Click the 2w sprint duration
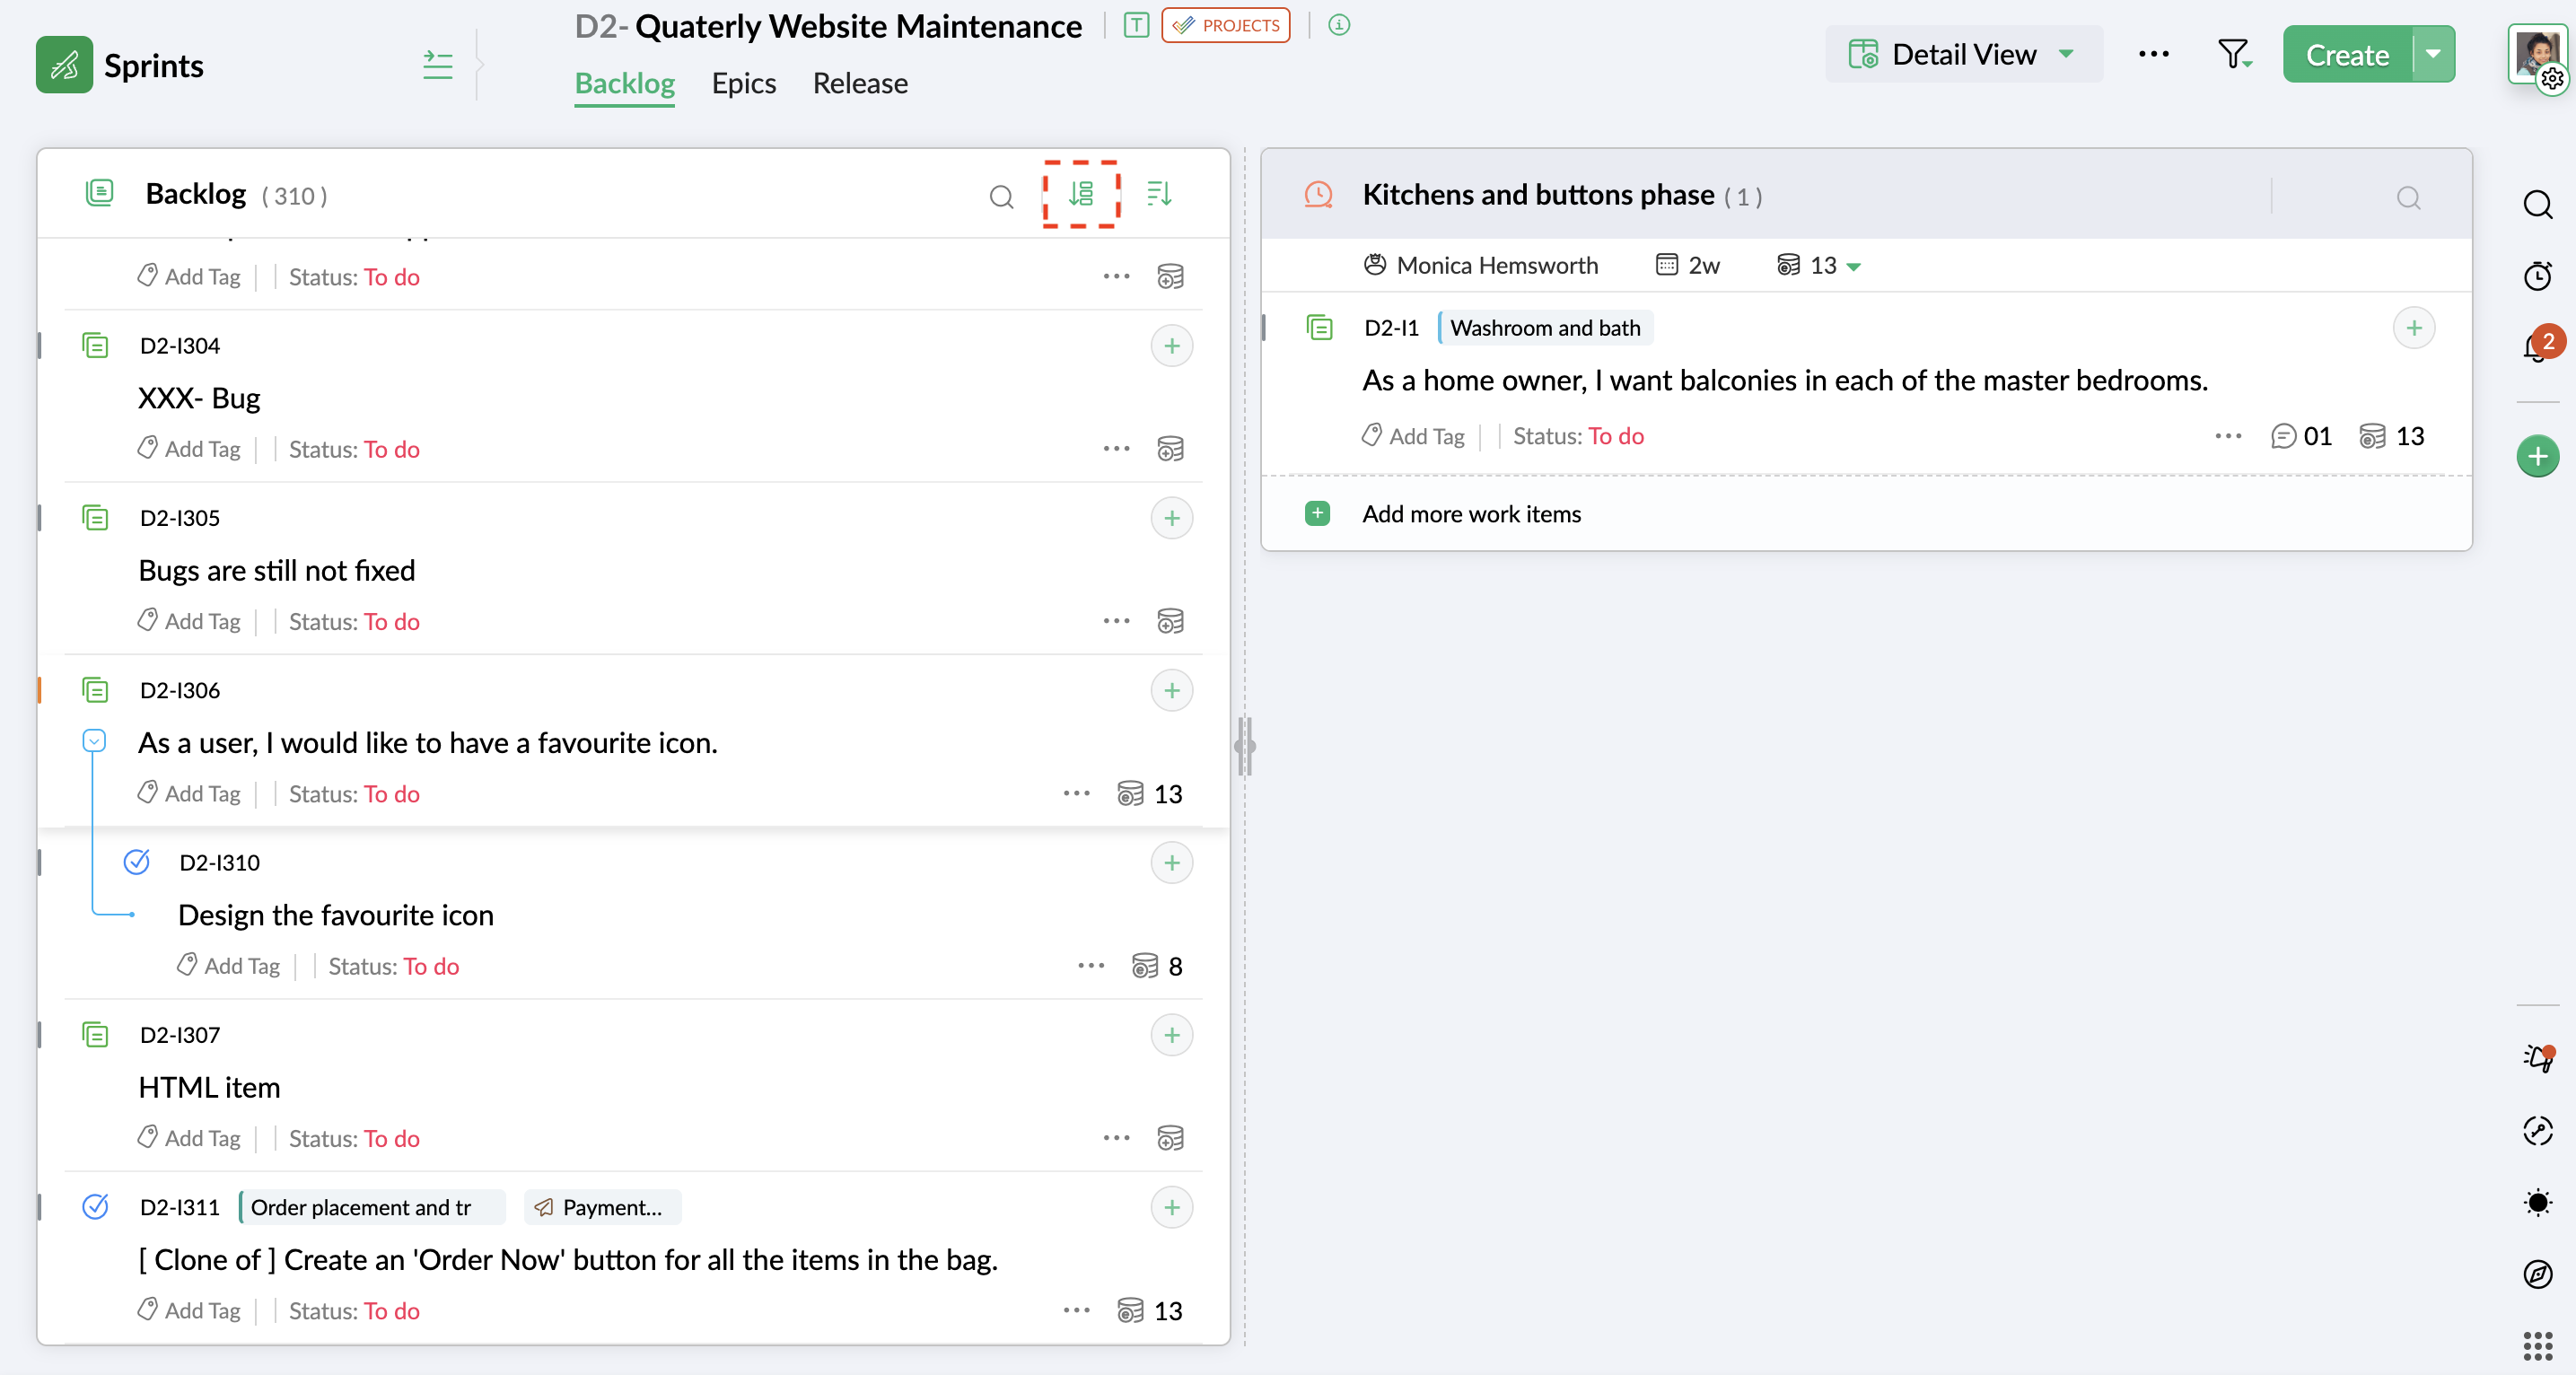 tap(1688, 266)
